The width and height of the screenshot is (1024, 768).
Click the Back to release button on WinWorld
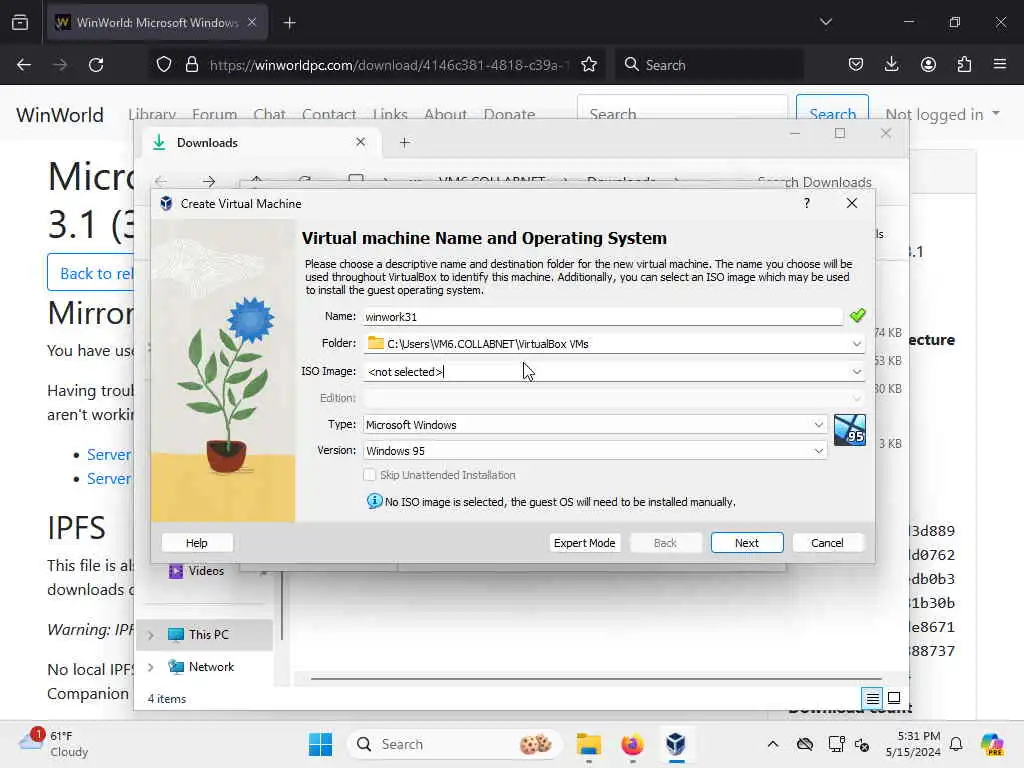click(91, 272)
